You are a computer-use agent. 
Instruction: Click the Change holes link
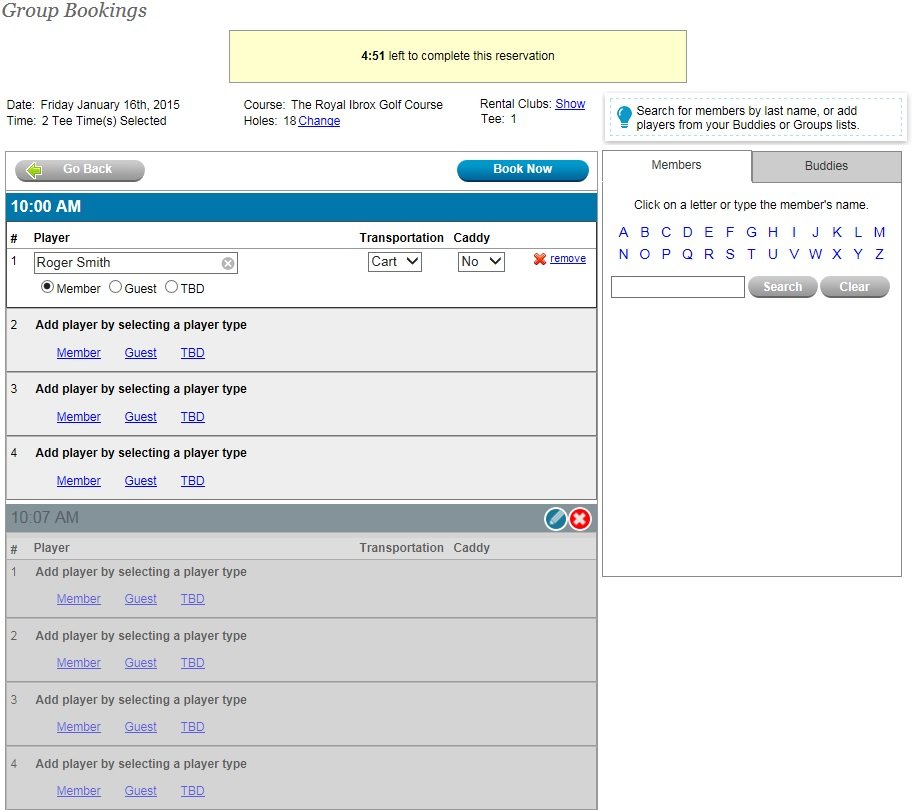pos(319,121)
